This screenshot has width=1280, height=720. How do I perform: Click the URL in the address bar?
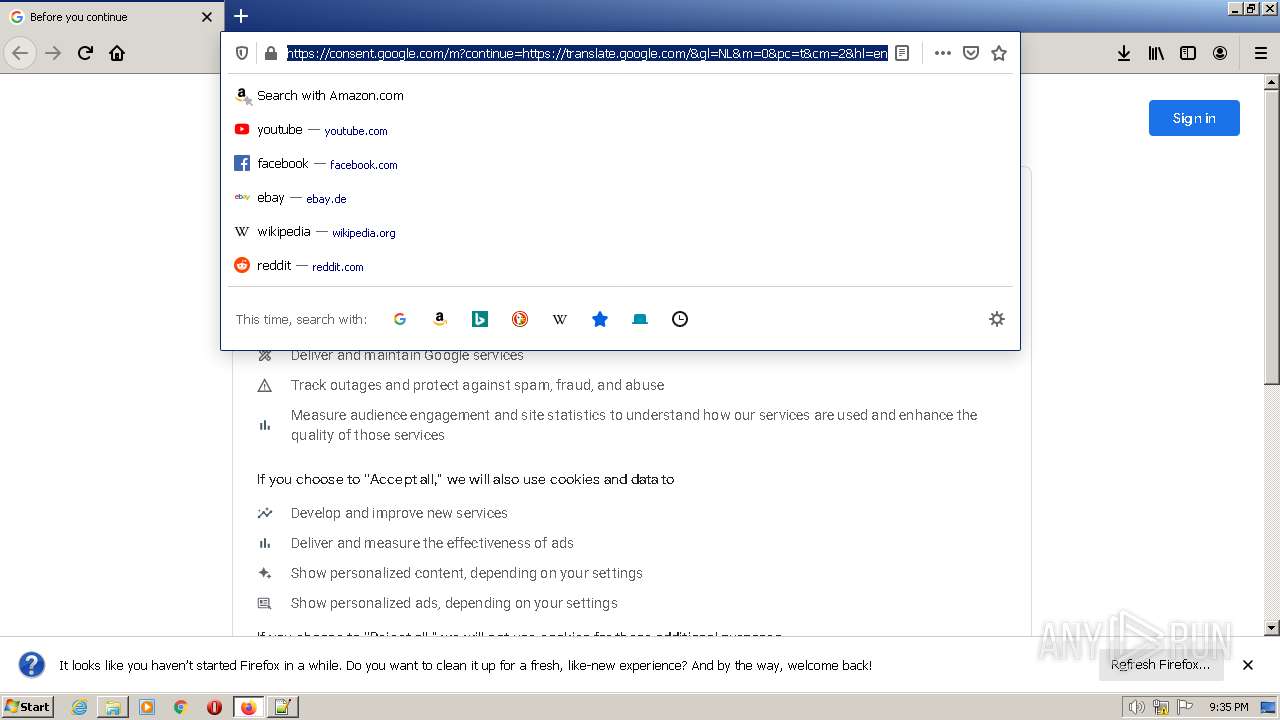pos(587,53)
